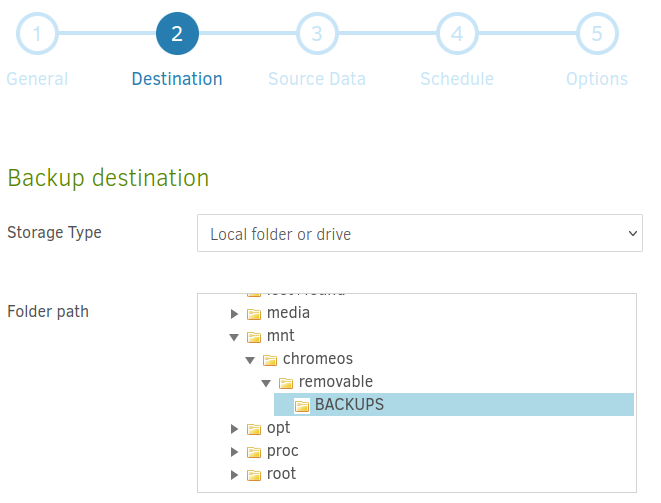
Task: Select the chromeos folder name
Action: [318, 359]
